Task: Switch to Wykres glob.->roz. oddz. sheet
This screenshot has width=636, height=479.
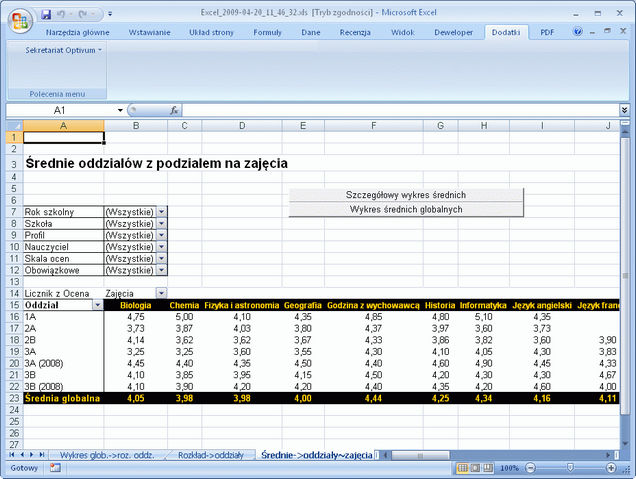Action: (107, 455)
